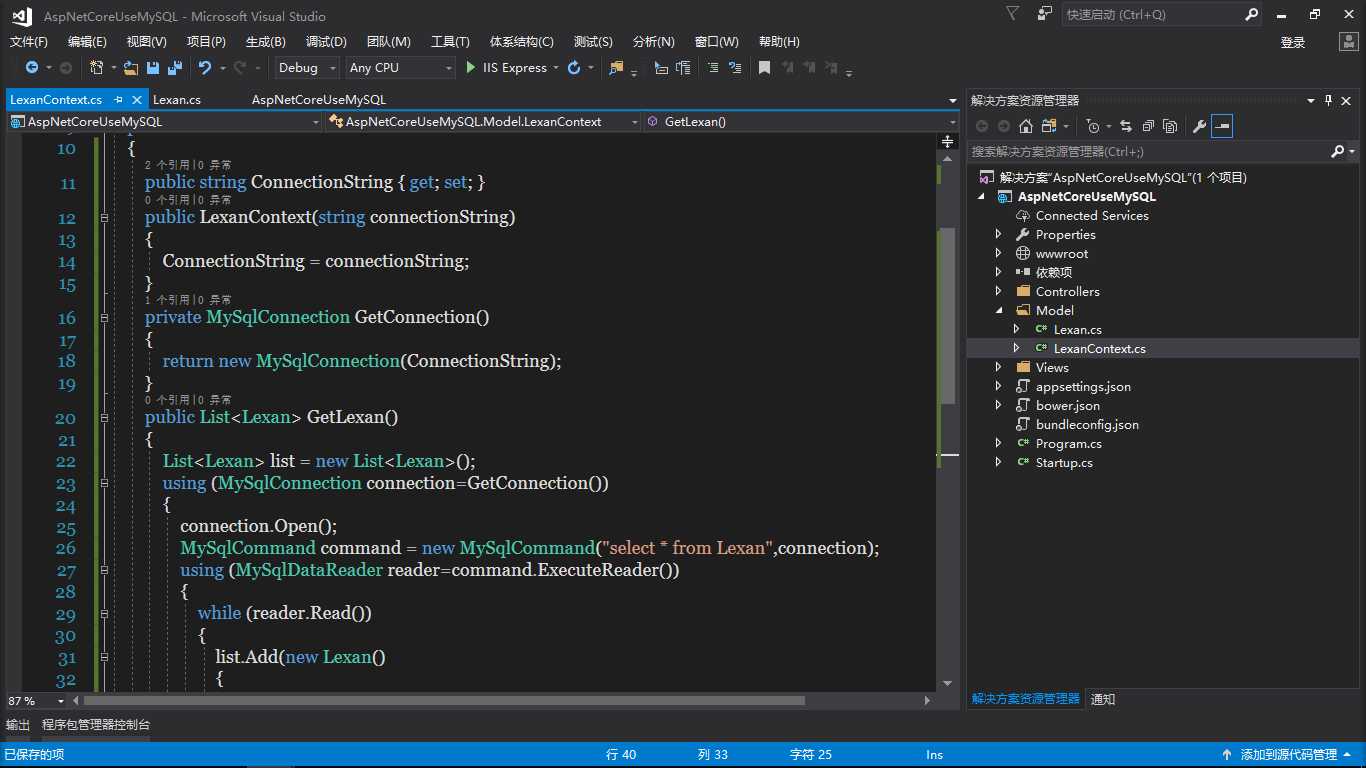Select appsettings.json in Solution Explorer
The width and height of the screenshot is (1366, 768).
point(1083,387)
